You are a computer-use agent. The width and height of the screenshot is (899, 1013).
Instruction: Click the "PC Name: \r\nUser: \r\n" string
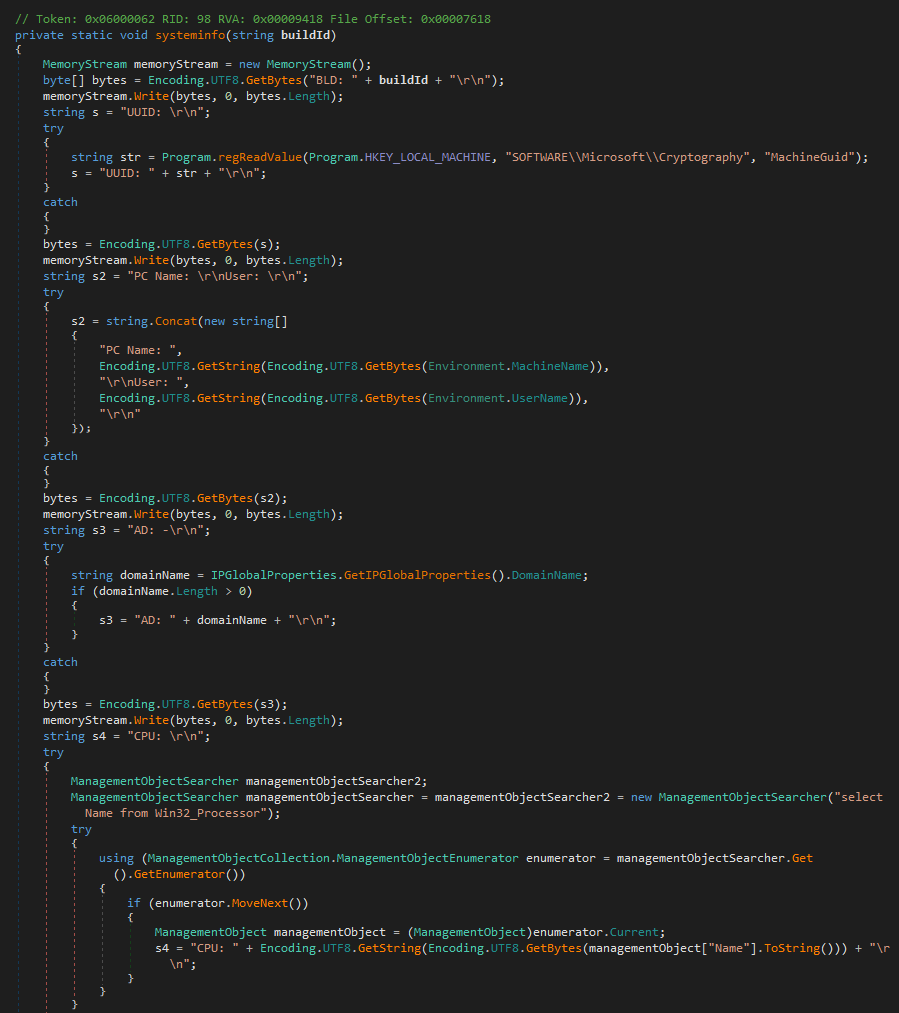[x=214, y=276]
